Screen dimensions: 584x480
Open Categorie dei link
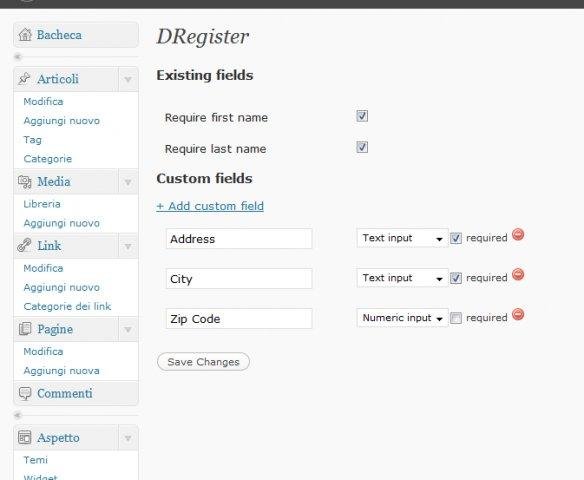click(x=67, y=306)
